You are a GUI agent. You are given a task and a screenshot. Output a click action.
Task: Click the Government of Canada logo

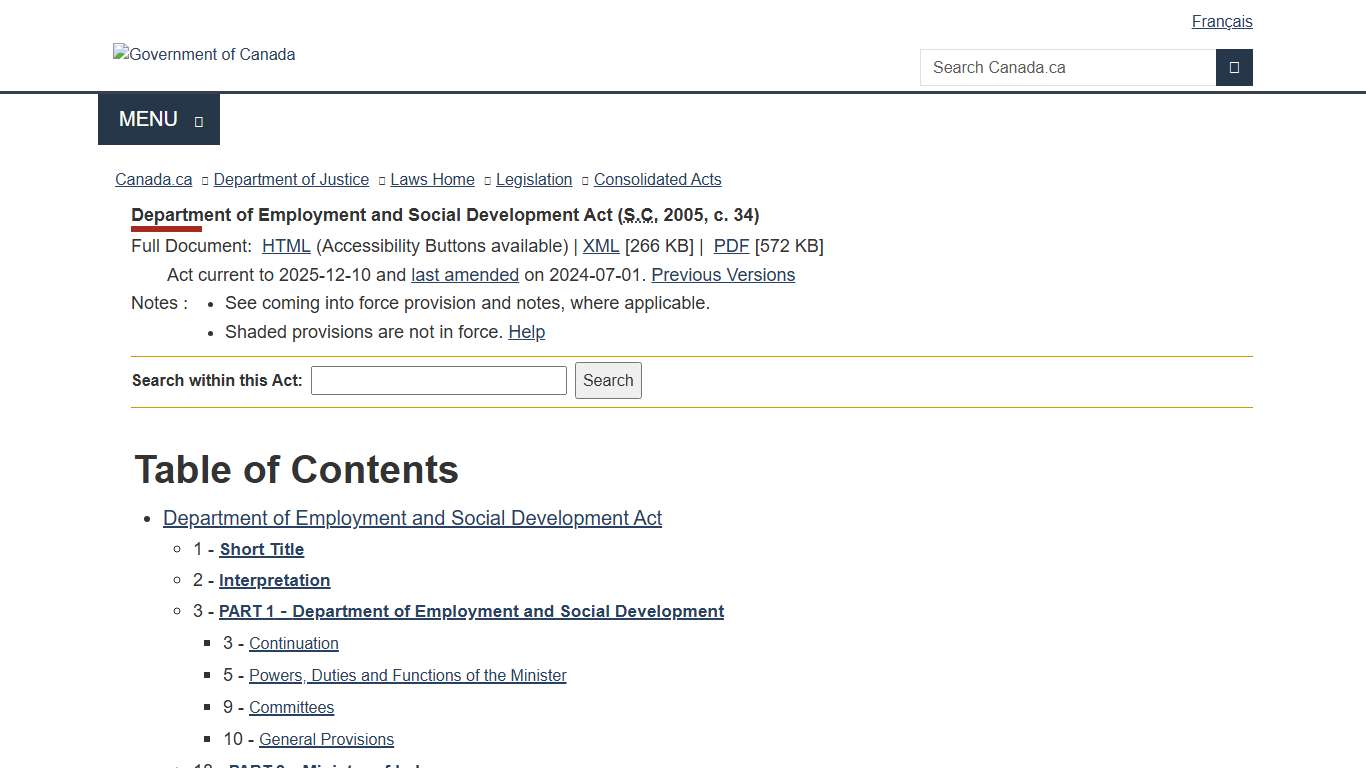click(204, 54)
